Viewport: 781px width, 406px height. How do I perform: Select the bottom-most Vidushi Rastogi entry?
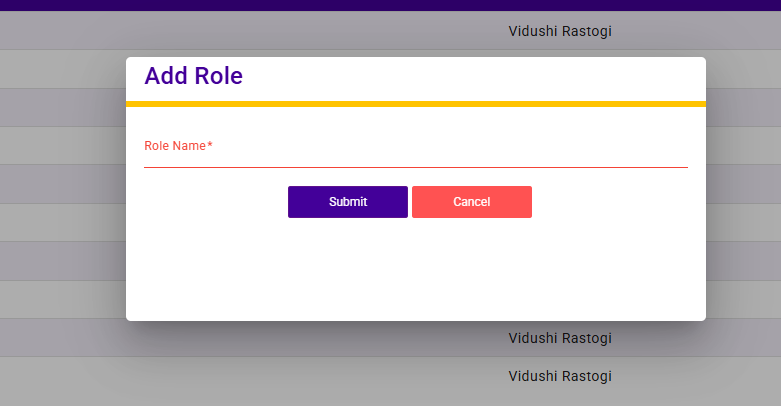pos(559,376)
